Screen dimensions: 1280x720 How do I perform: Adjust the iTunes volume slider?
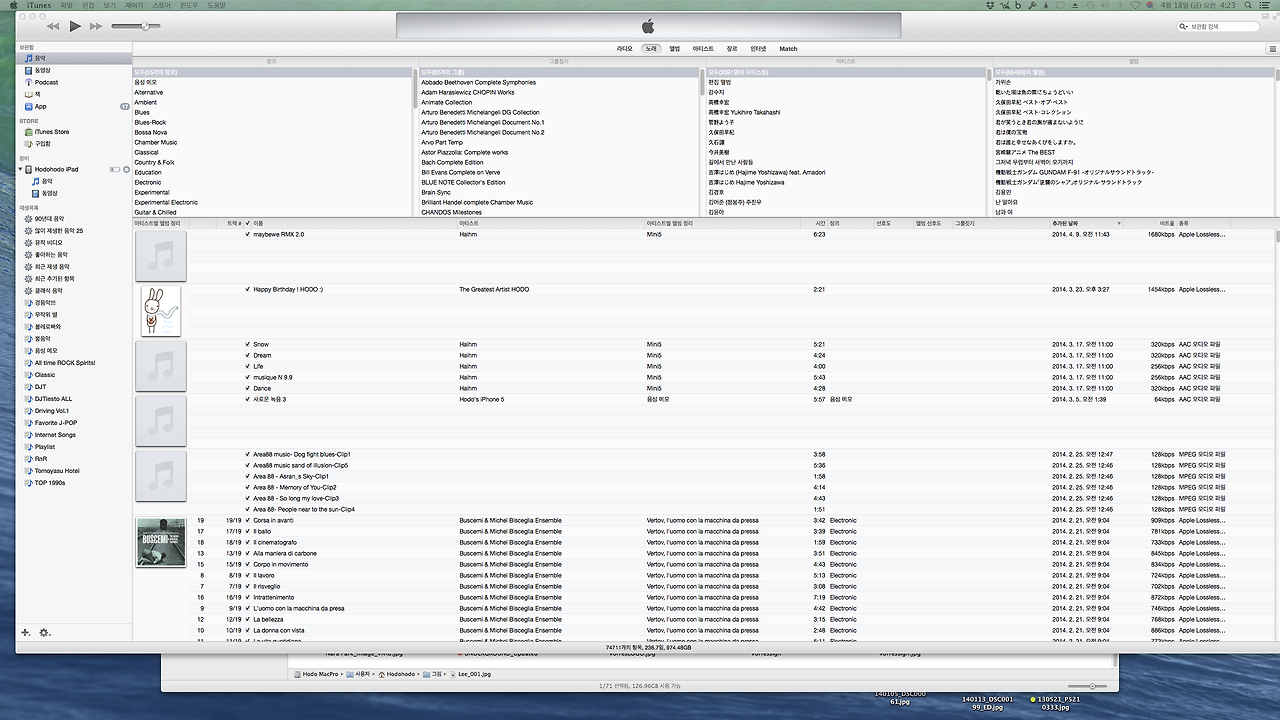pos(136,26)
